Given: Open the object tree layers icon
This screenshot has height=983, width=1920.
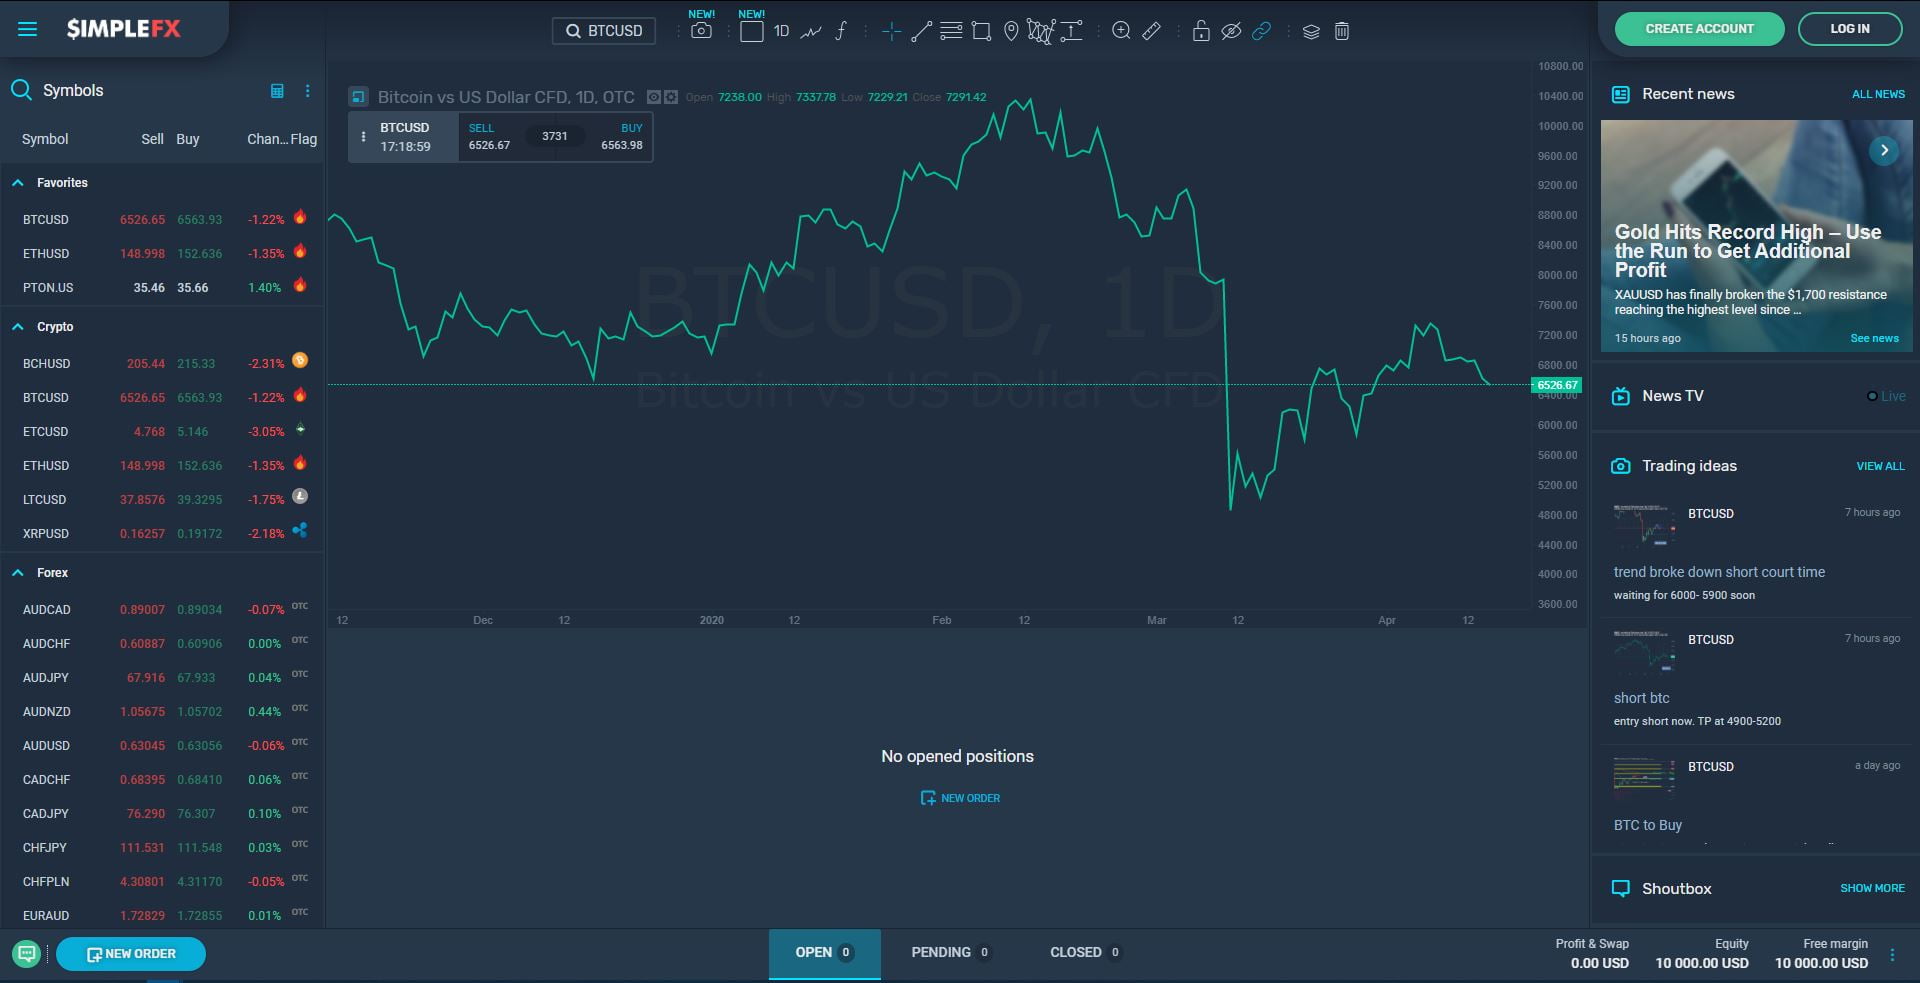Looking at the screenshot, I should 1311,31.
